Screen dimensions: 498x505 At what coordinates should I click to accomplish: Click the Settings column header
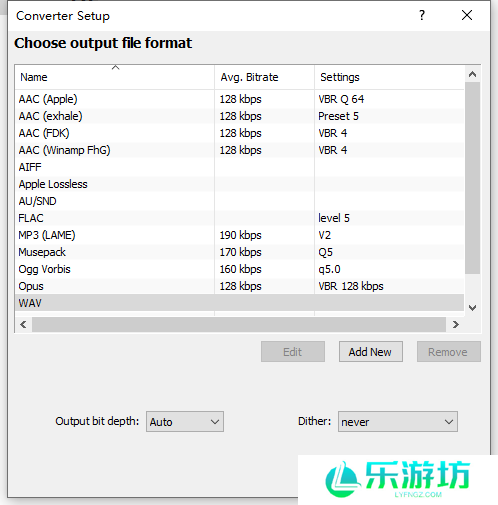[389, 77]
